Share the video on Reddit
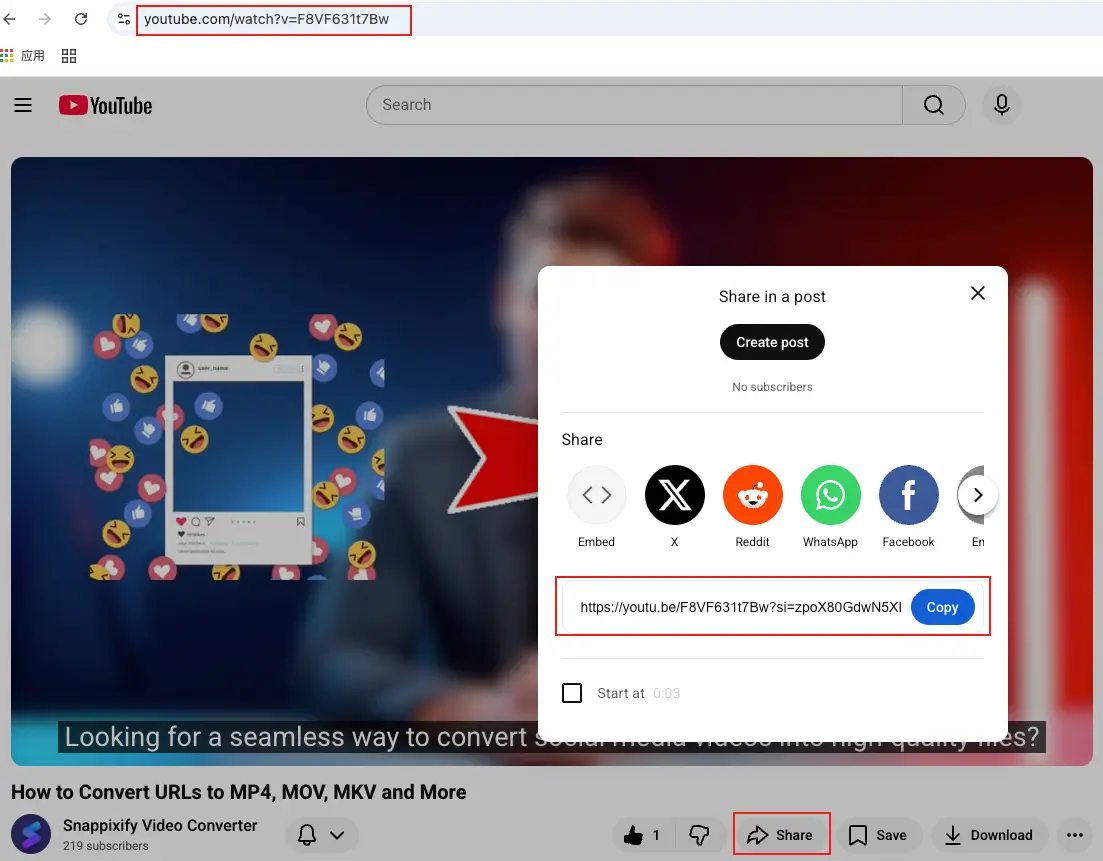1103x861 pixels. 752,495
